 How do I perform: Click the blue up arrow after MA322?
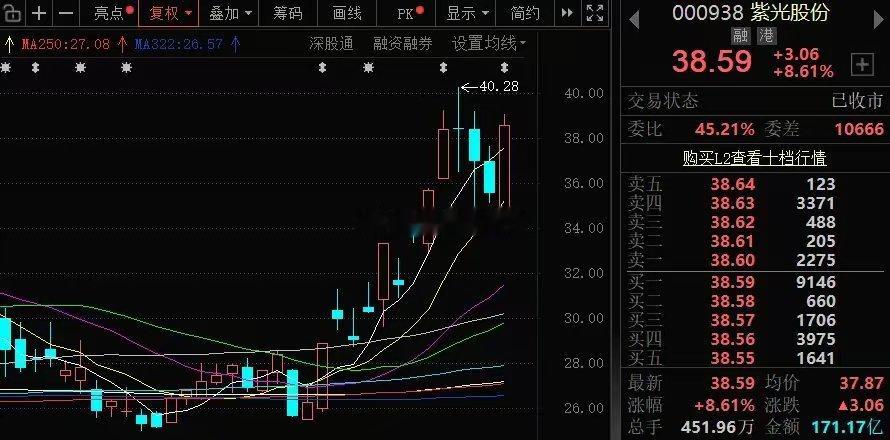pyautogui.click(x=236, y=44)
